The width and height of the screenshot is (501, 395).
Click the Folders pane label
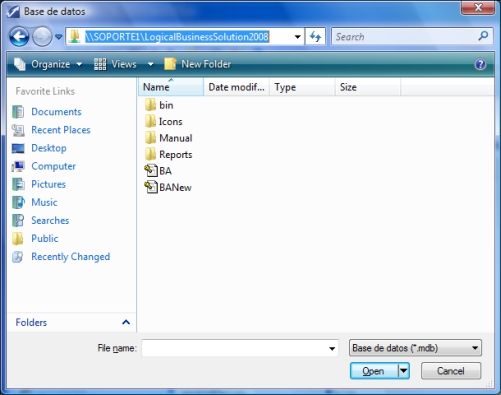[31, 322]
